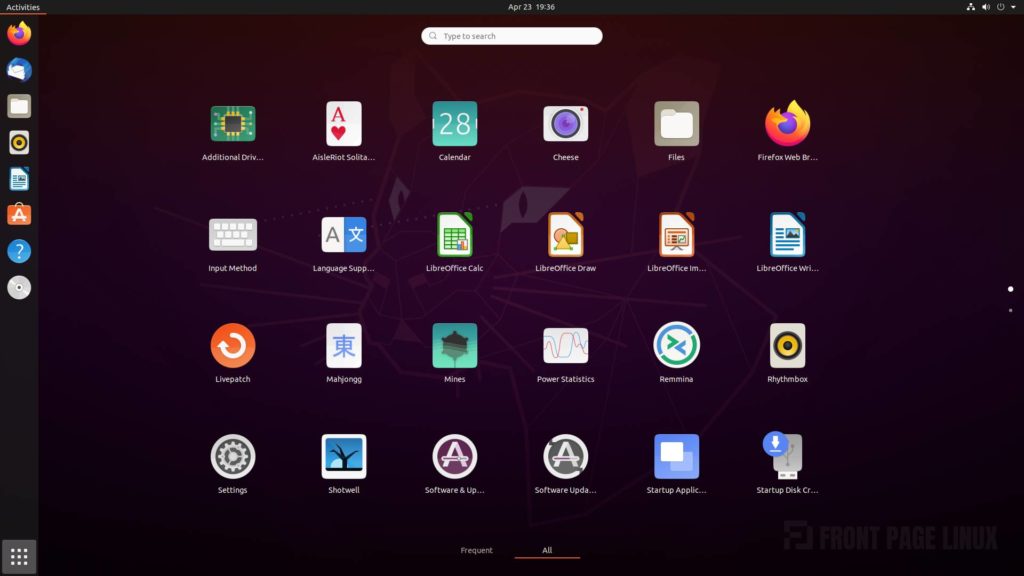Launch Cheese webcam app

point(566,124)
